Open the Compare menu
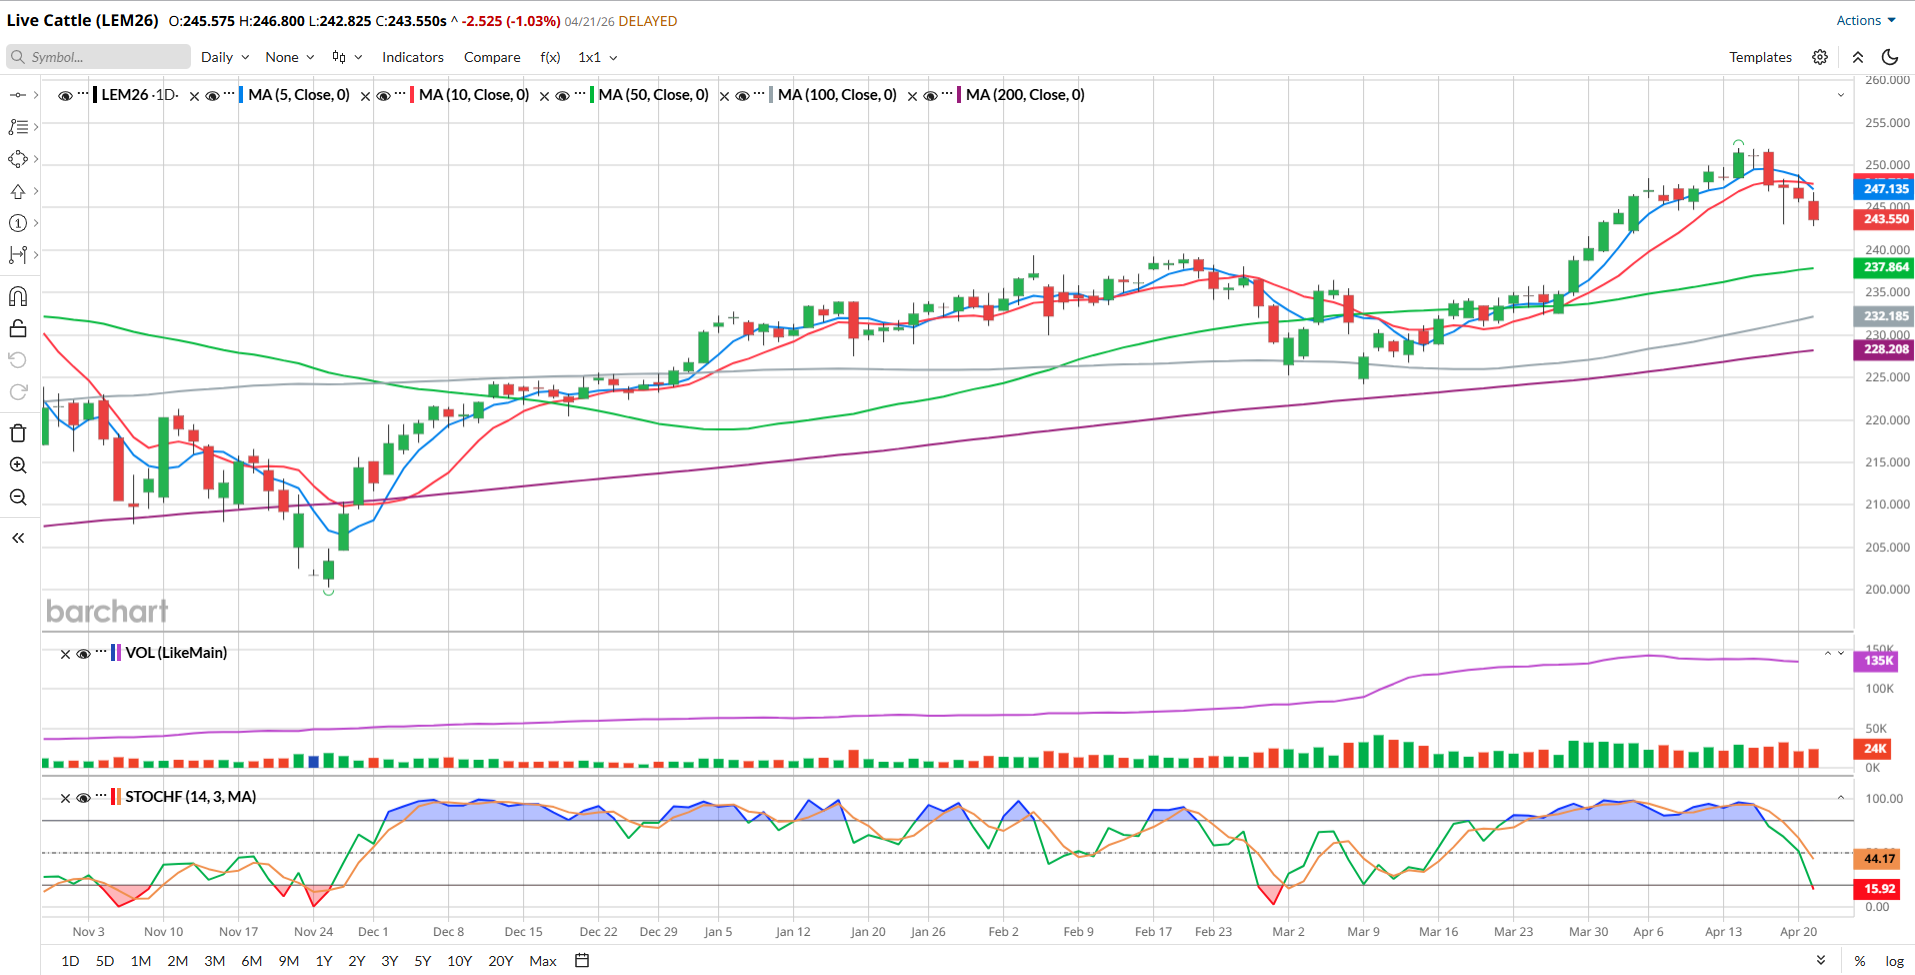This screenshot has width=1915, height=975. [491, 57]
